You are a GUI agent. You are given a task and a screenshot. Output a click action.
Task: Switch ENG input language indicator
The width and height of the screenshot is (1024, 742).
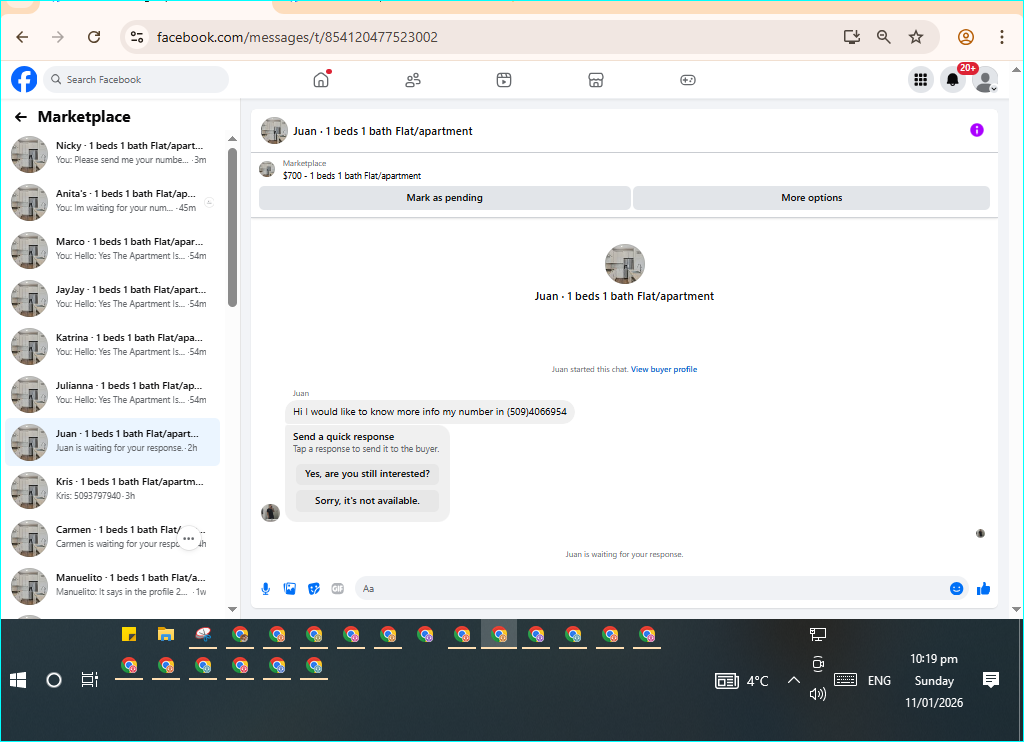[879, 681]
